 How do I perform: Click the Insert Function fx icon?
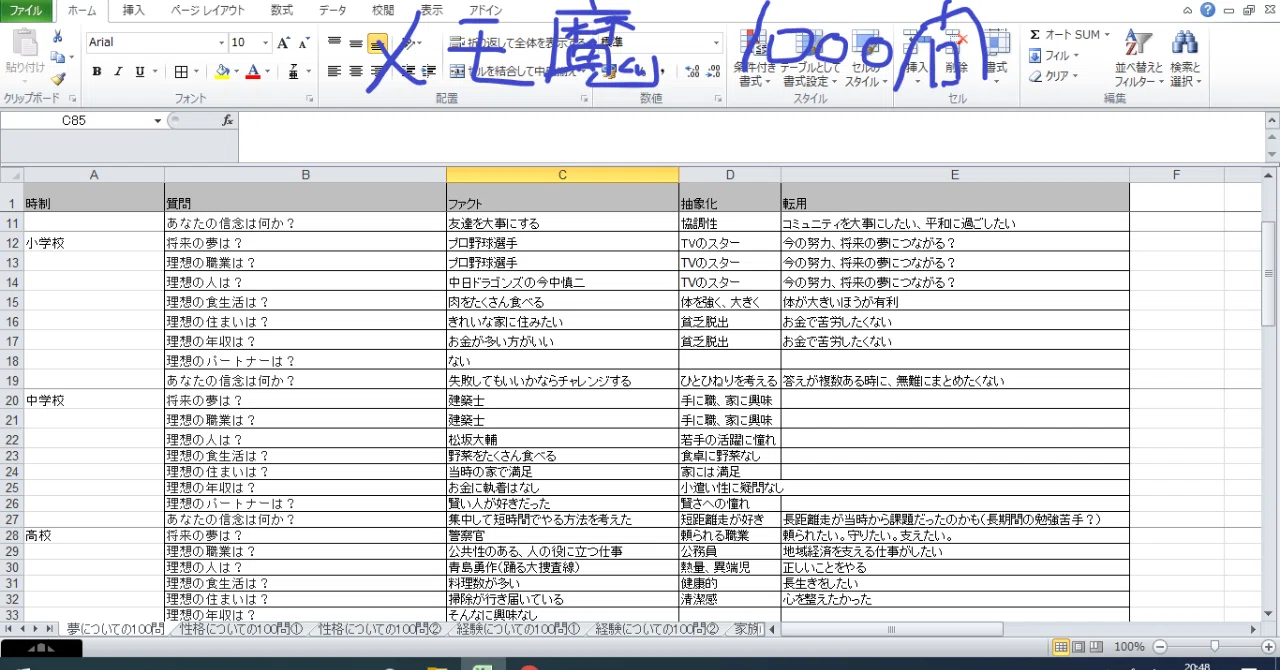pos(226,119)
